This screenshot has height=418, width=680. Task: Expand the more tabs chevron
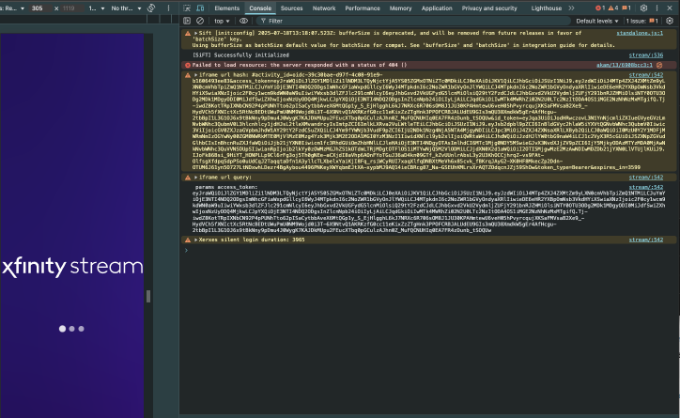pyautogui.click(x=572, y=8)
